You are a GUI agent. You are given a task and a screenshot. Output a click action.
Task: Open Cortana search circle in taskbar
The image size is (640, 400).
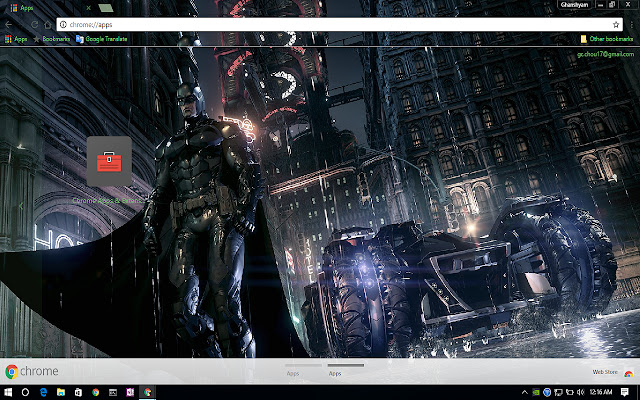pyautogui.click(x=26, y=392)
